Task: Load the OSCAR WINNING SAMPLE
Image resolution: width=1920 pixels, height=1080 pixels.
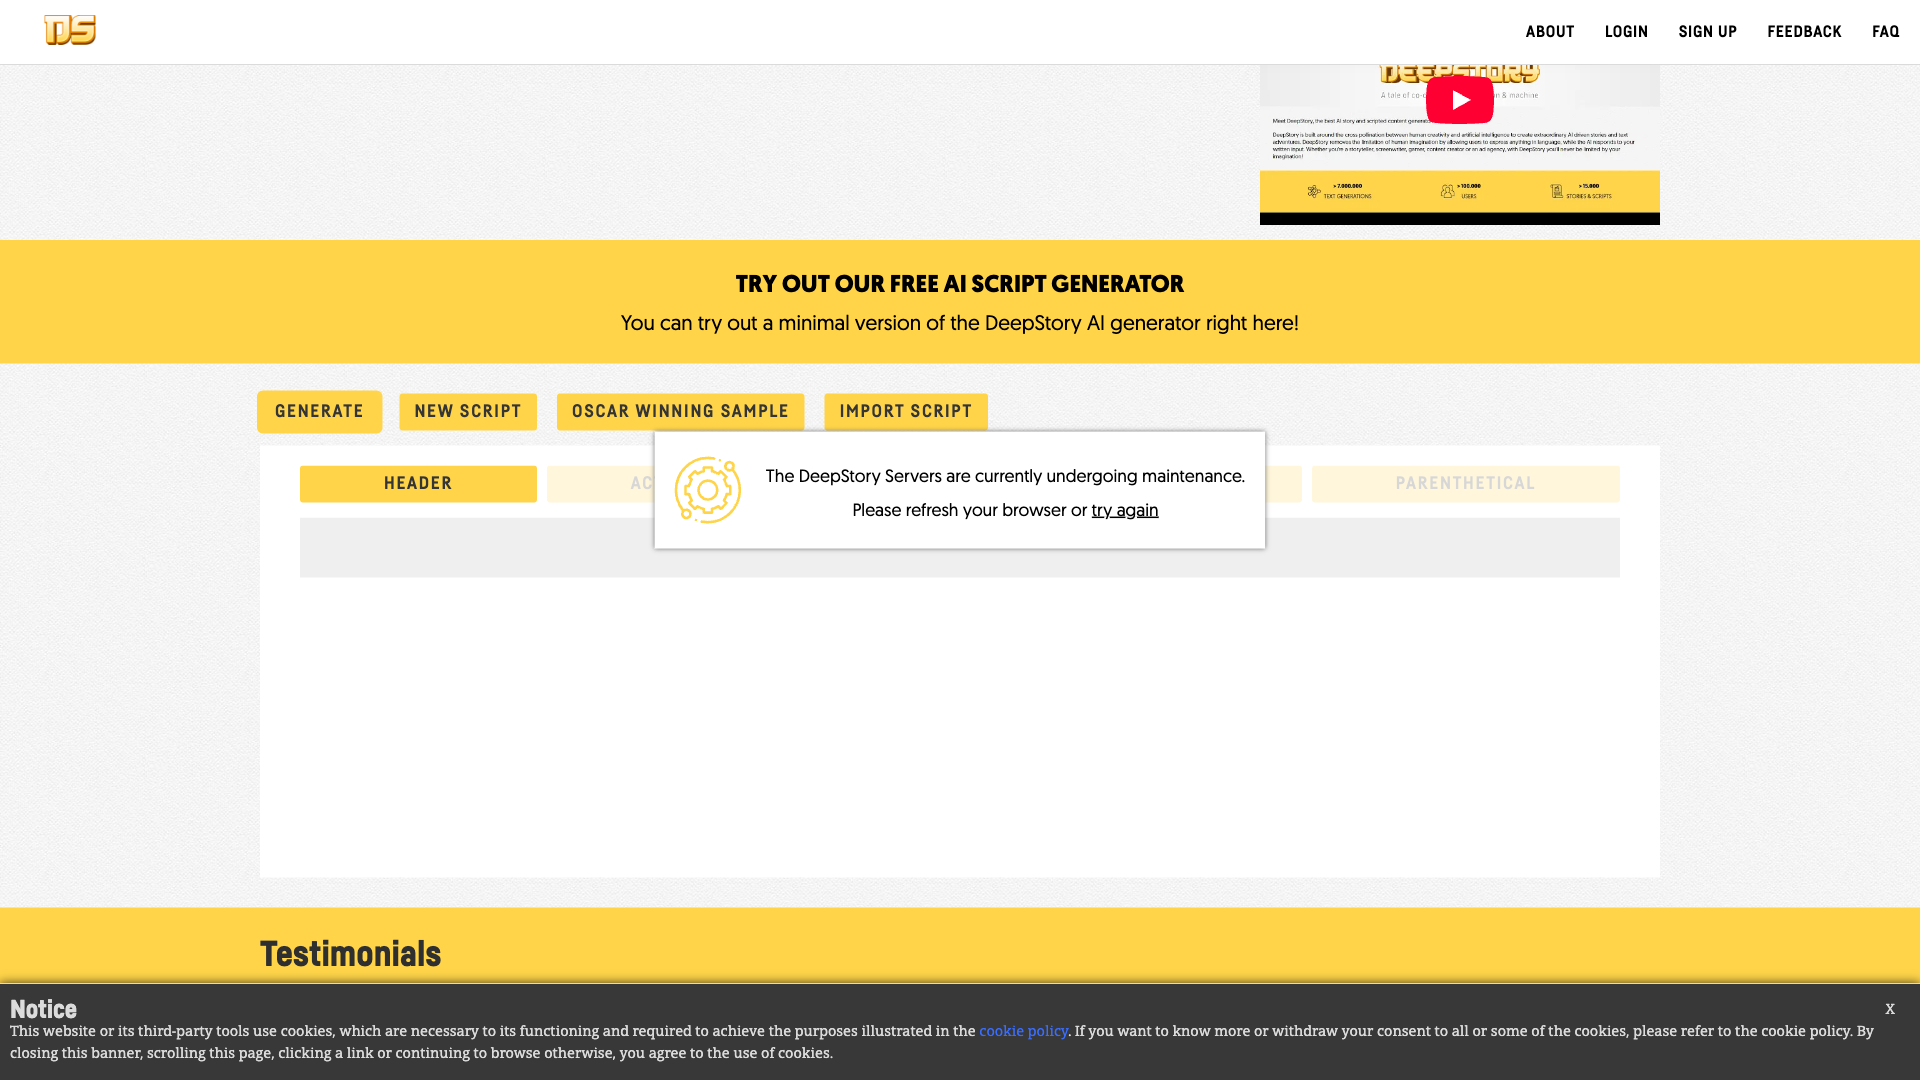Action: tap(680, 412)
